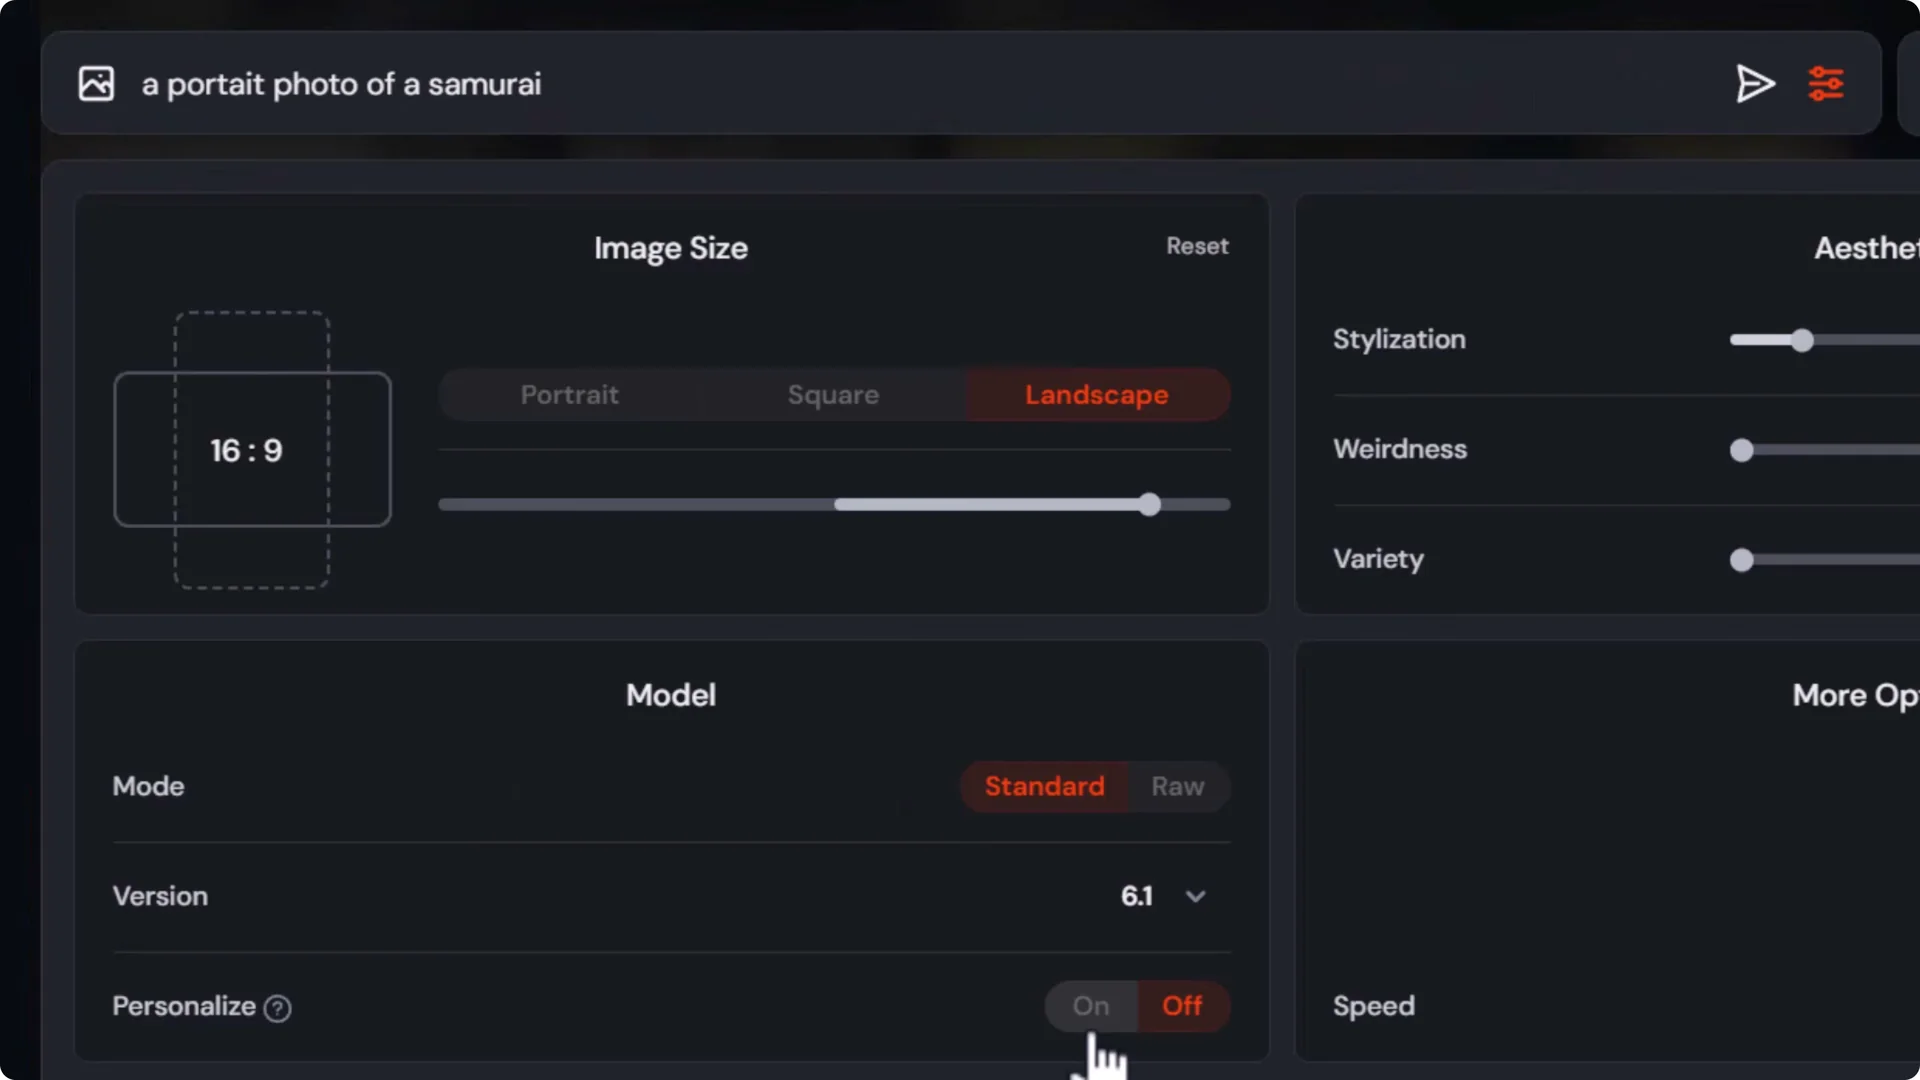Viewport: 1920px width, 1080px height.
Task: Click the Stylization slider handle
Action: click(1800, 341)
